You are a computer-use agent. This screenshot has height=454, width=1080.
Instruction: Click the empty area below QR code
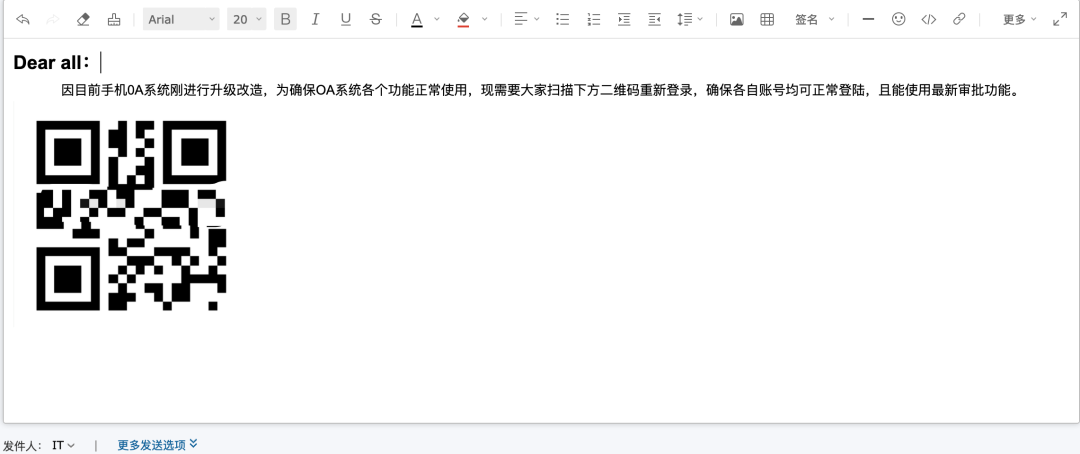540,372
